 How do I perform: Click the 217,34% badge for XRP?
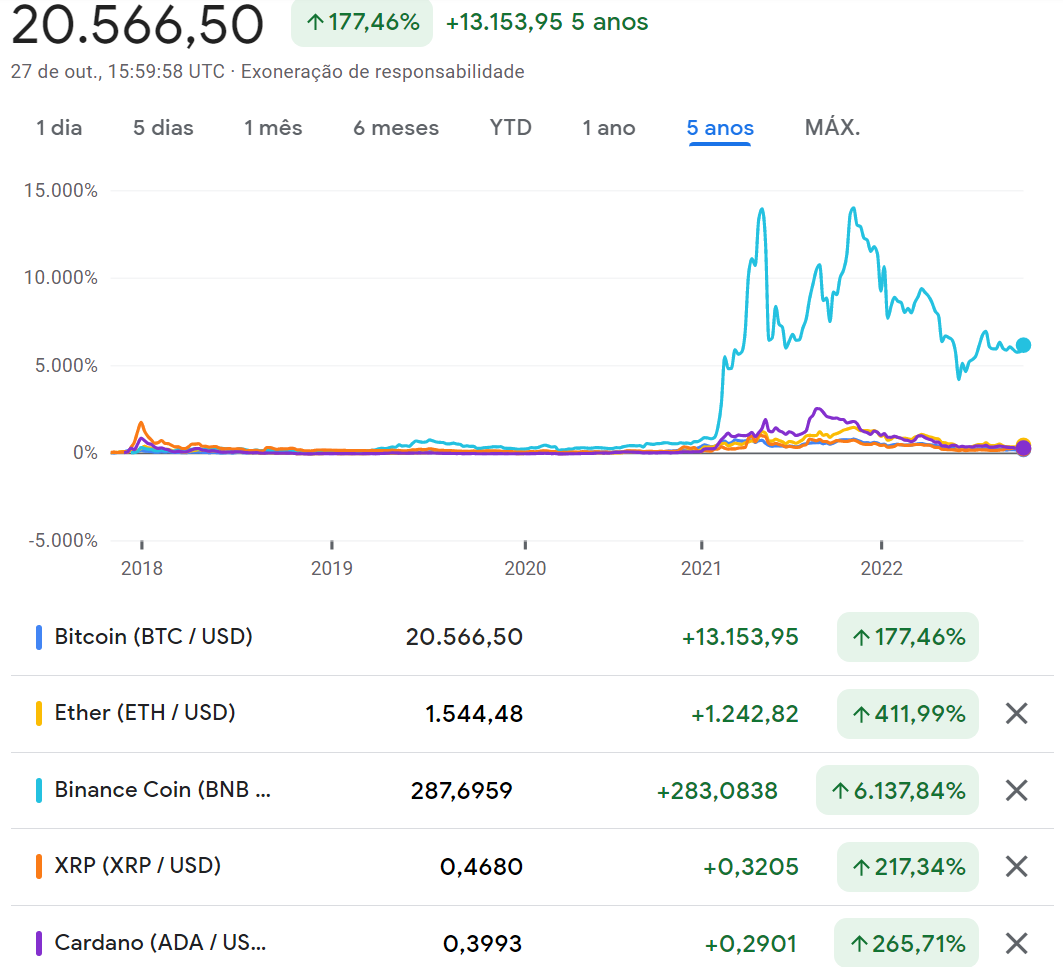pos(907,866)
